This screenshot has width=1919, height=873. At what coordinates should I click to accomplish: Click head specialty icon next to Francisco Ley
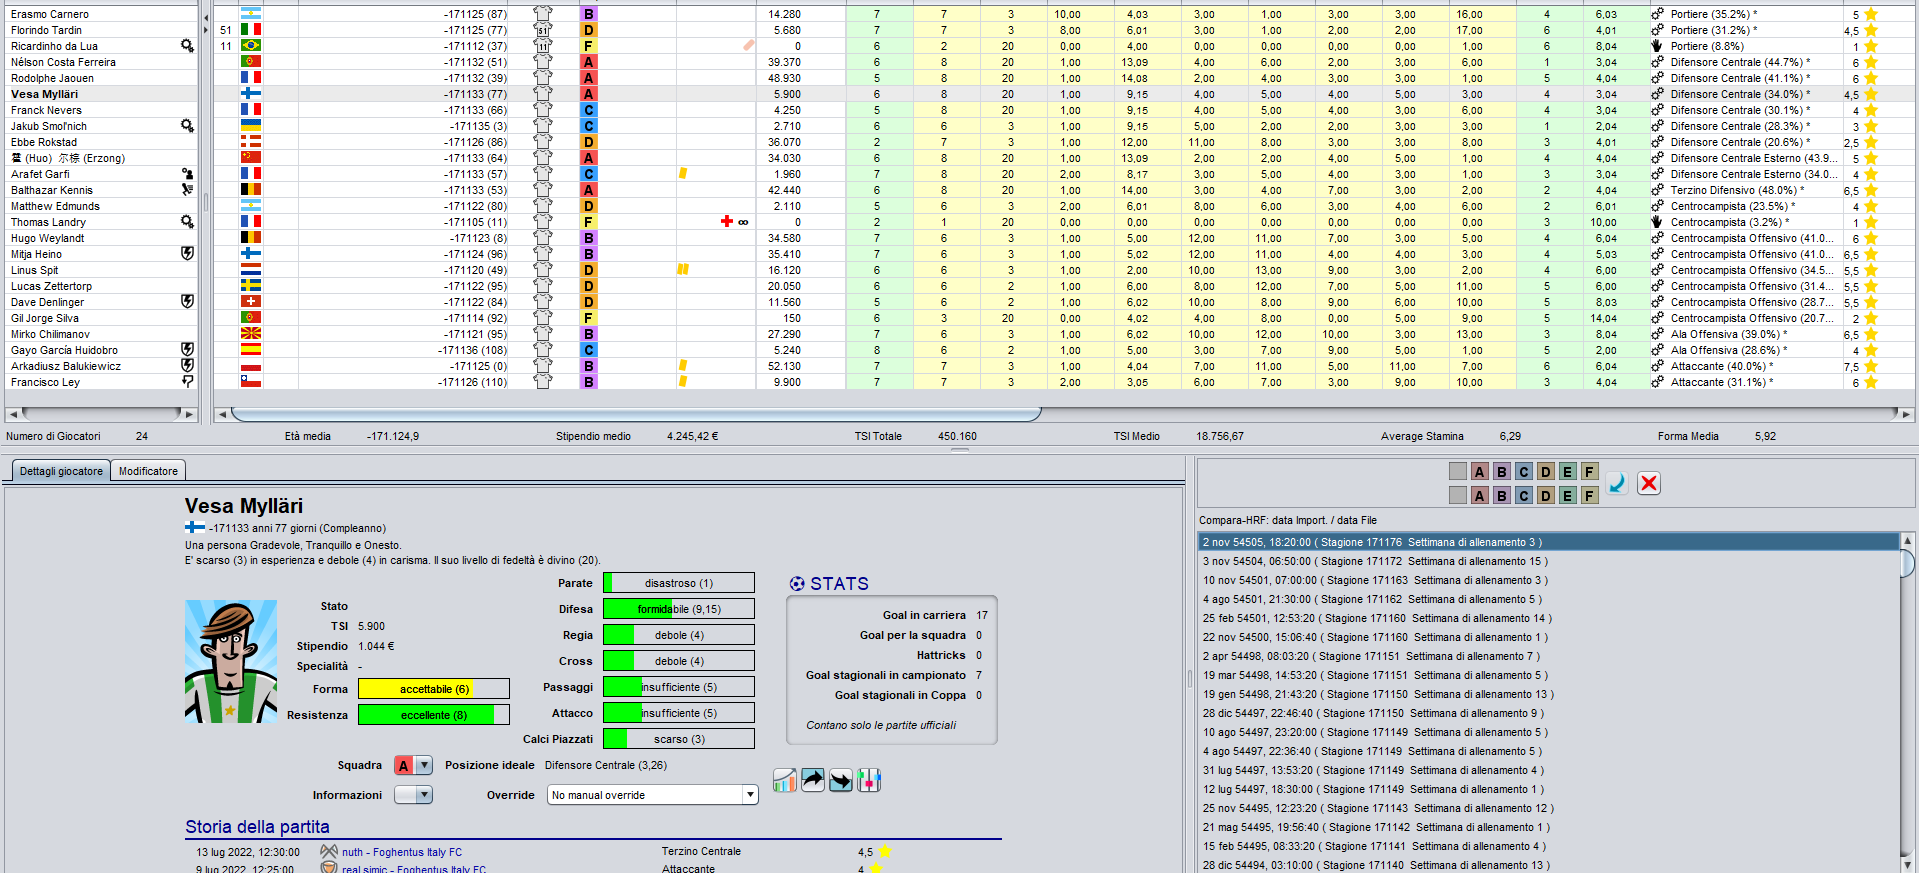coord(187,382)
